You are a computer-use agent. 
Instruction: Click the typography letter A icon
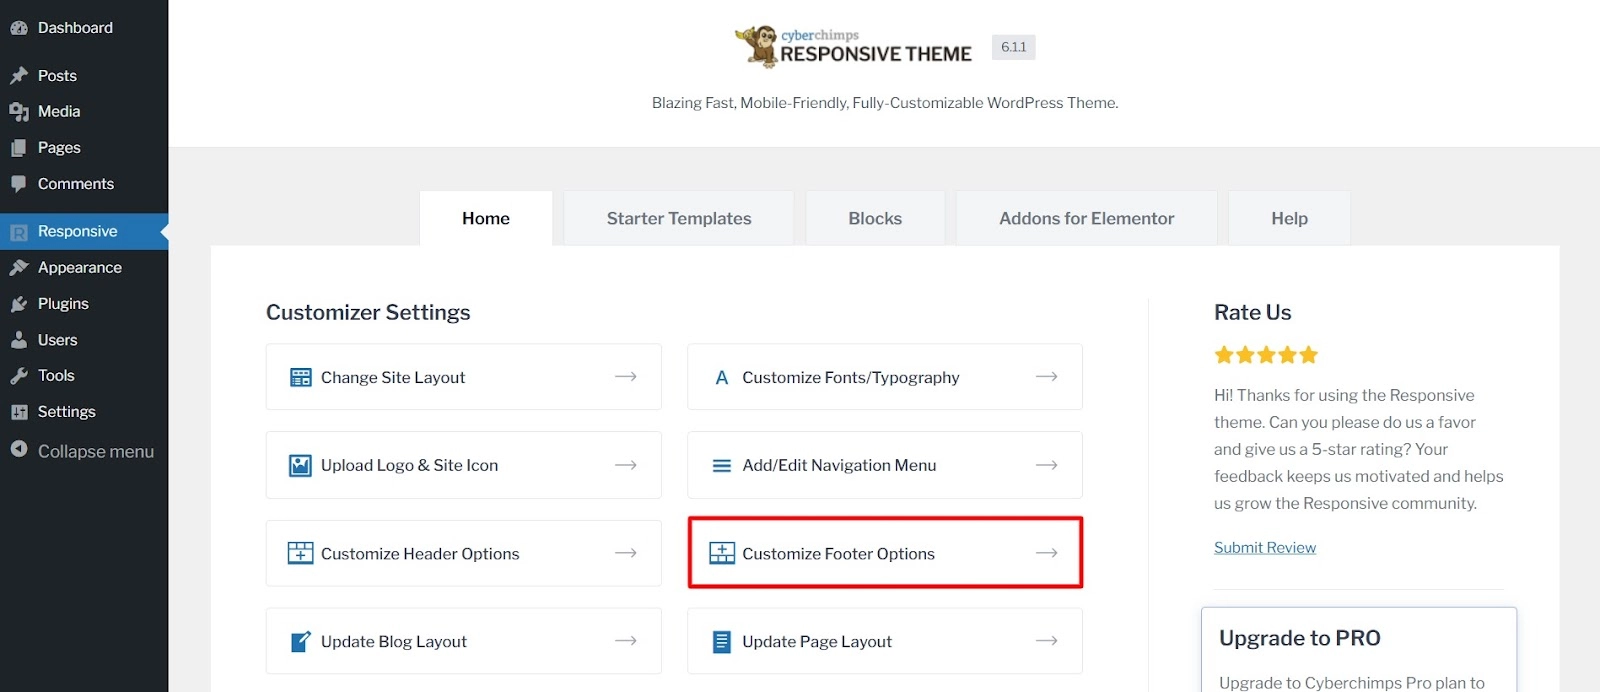(721, 378)
